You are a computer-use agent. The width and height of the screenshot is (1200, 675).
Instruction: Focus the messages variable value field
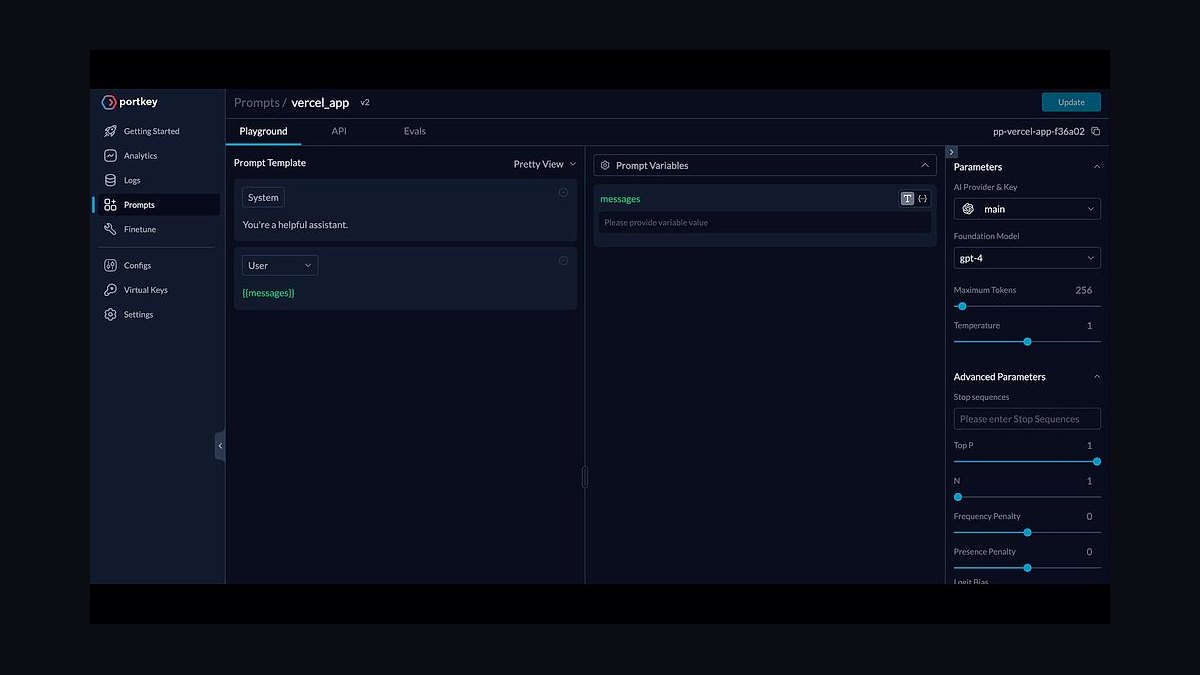(765, 223)
